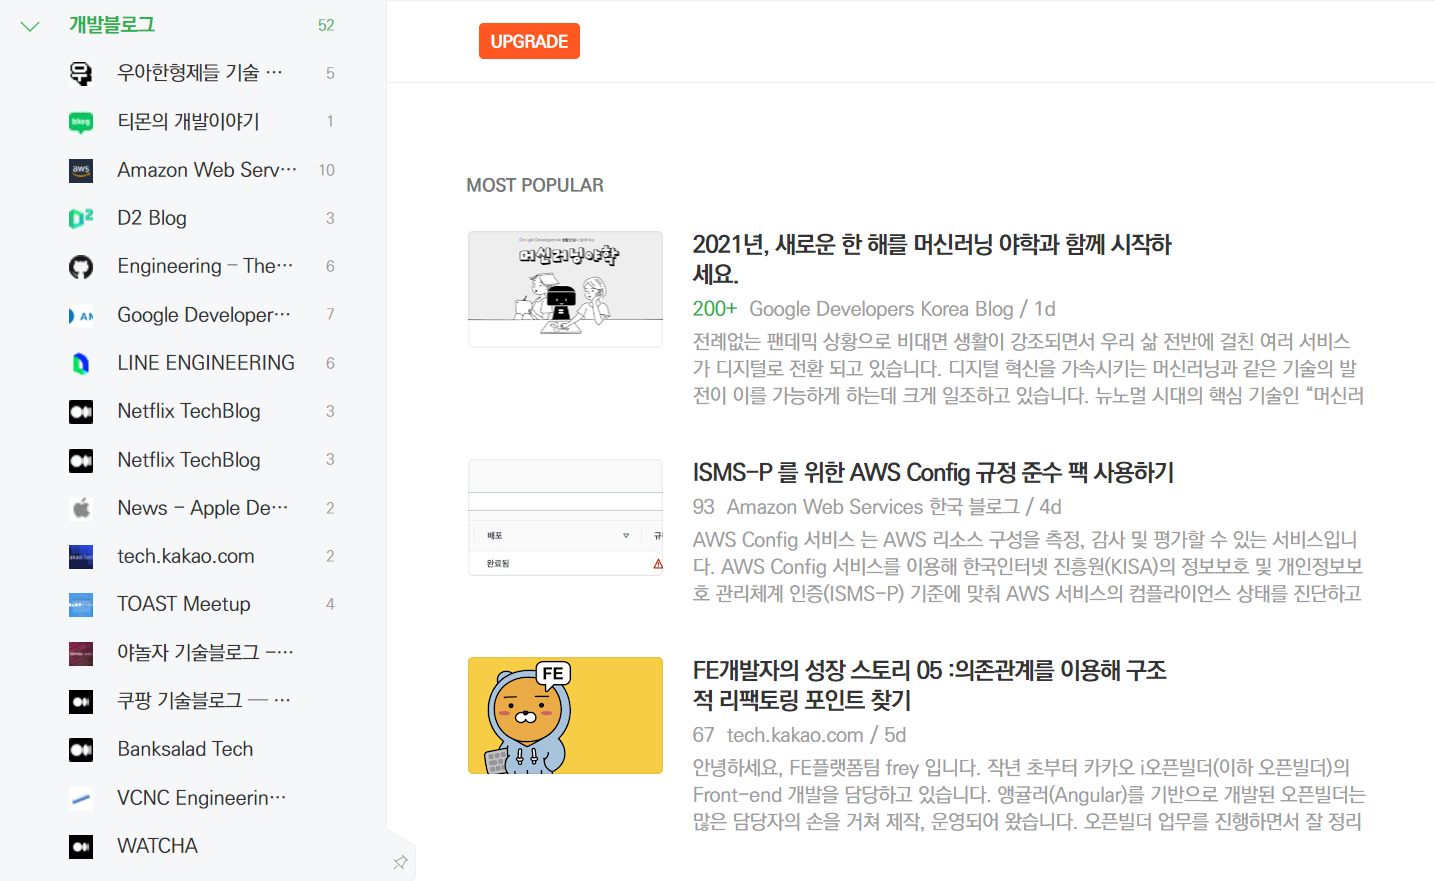Viewport: 1435px width, 881px height.
Task: Click the yellow FE character thumbnail
Action: click(565, 715)
